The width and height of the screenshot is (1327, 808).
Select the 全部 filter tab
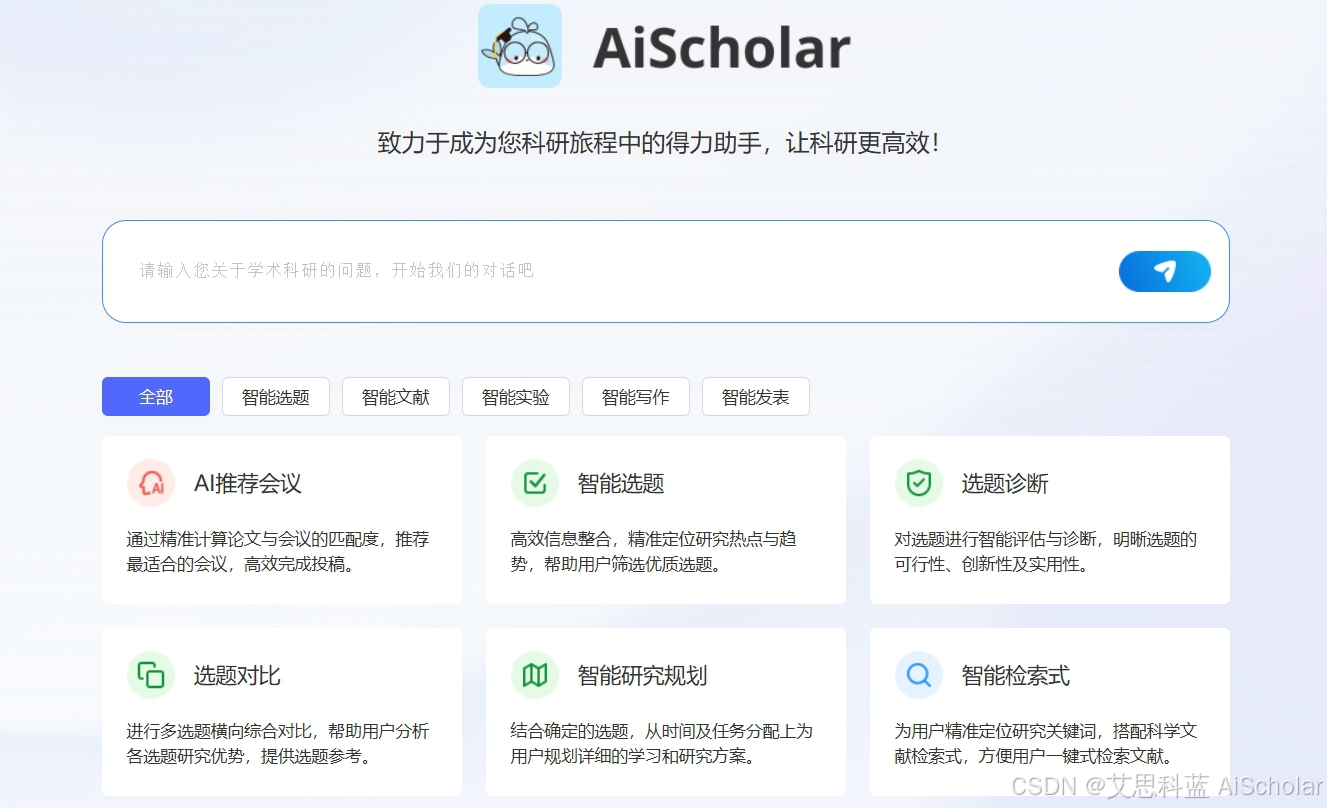click(156, 397)
